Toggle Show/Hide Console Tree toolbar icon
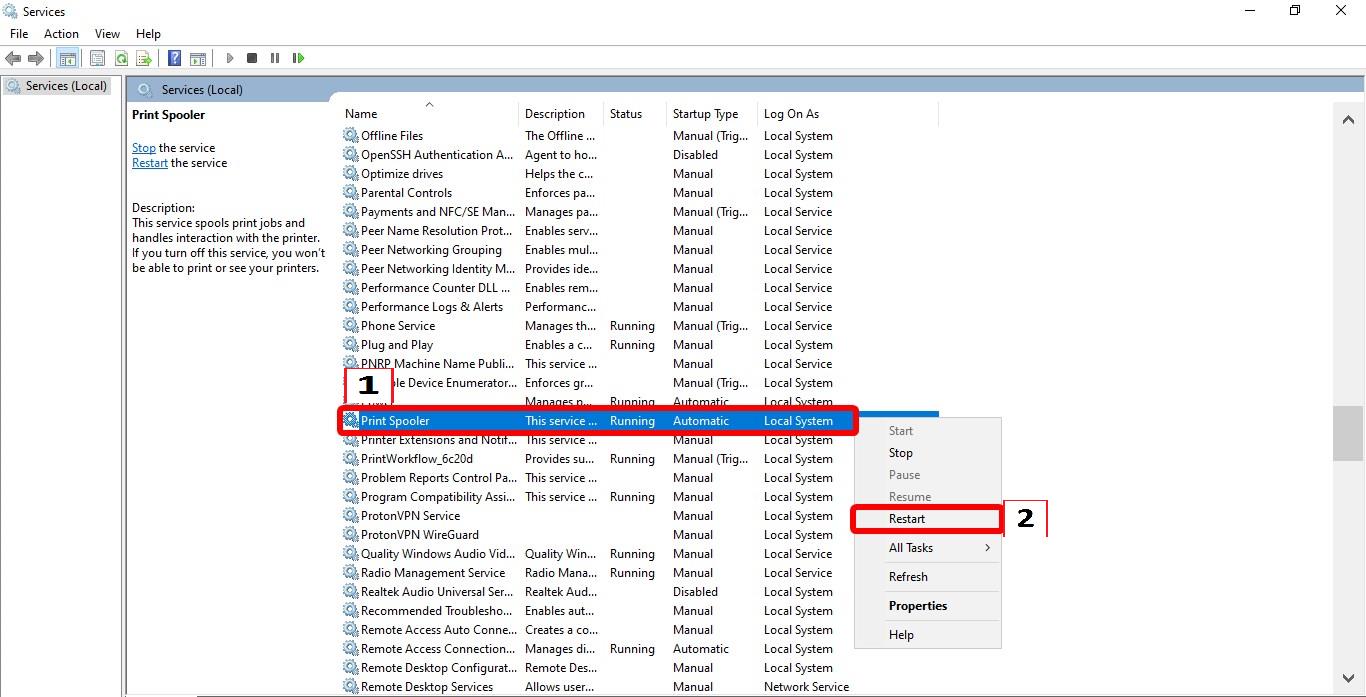The image size is (1366, 697). (x=67, y=58)
